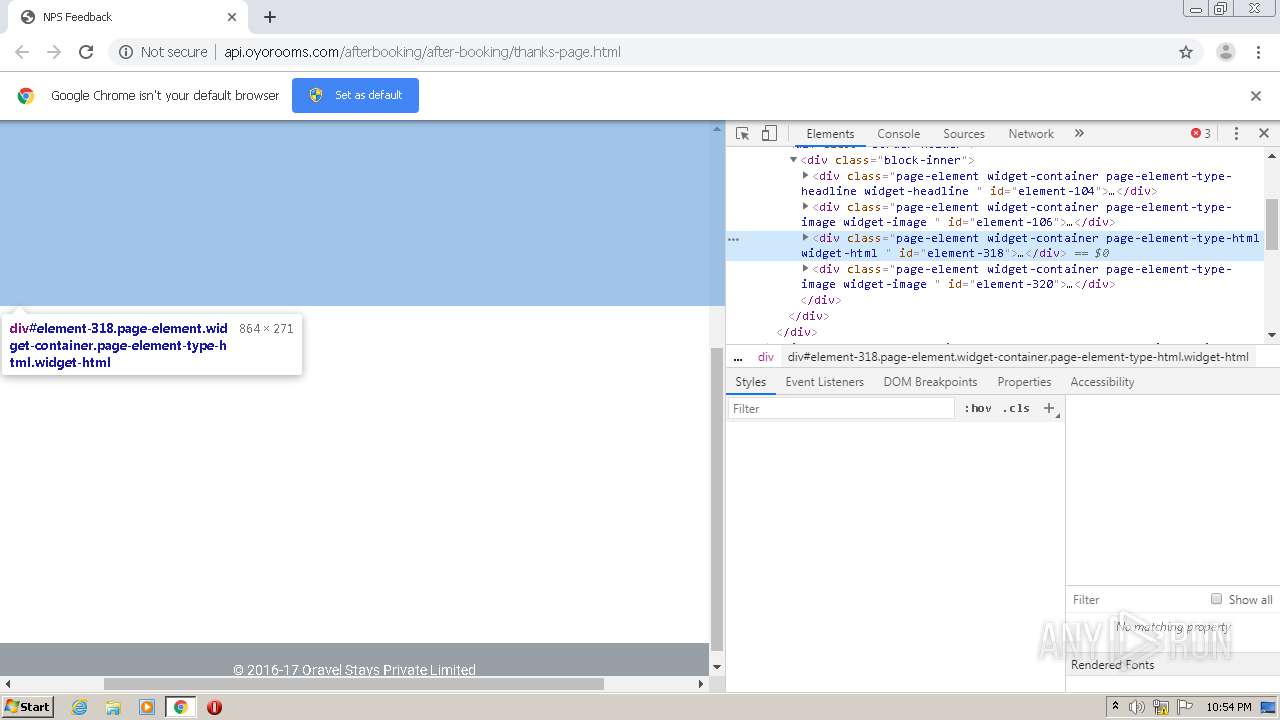
Task: Click the taskbar clock 10:54 PM
Action: point(1229,707)
